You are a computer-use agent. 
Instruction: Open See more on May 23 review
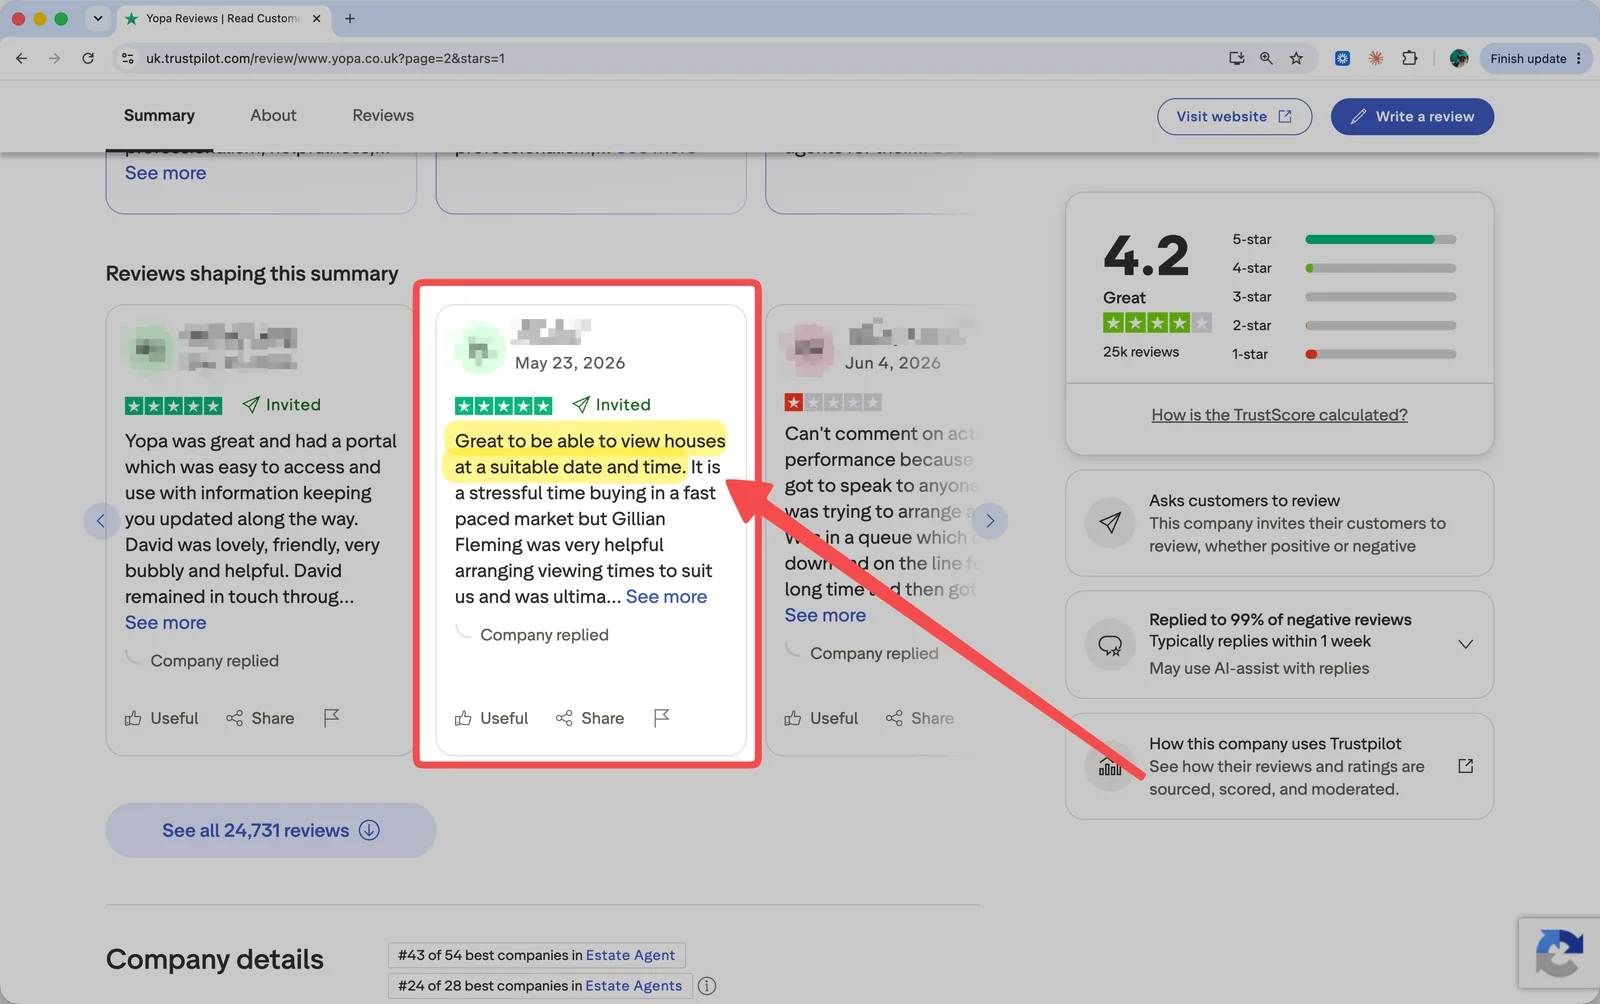click(x=666, y=597)
